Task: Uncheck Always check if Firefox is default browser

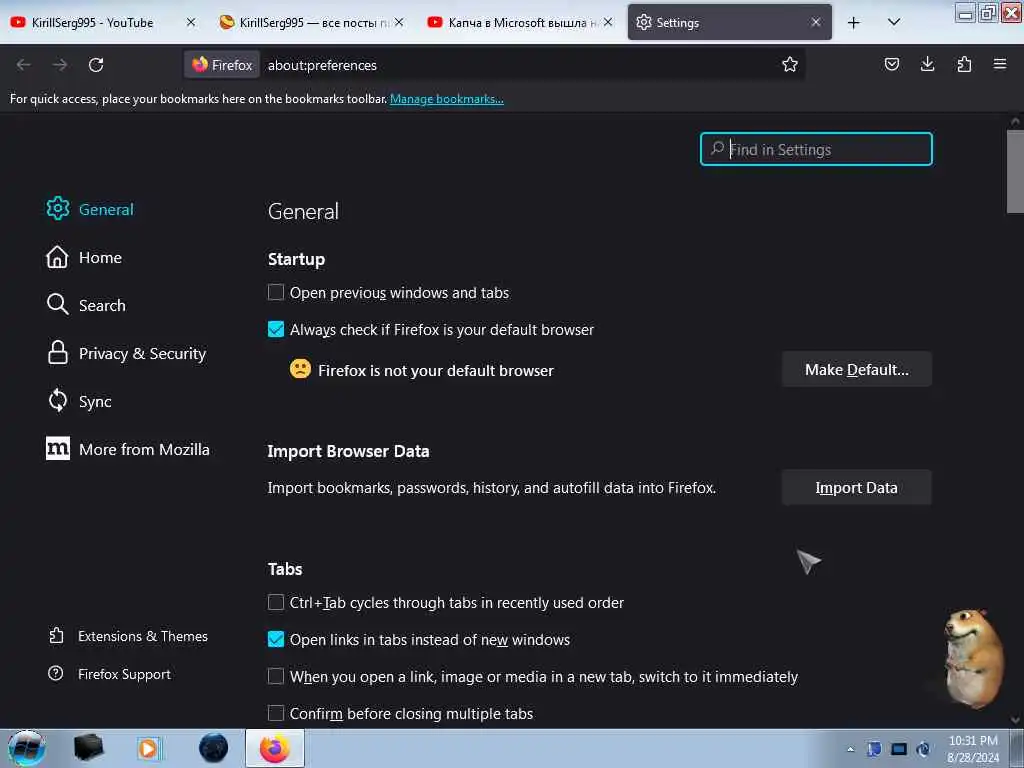Action: coord(276,329)
